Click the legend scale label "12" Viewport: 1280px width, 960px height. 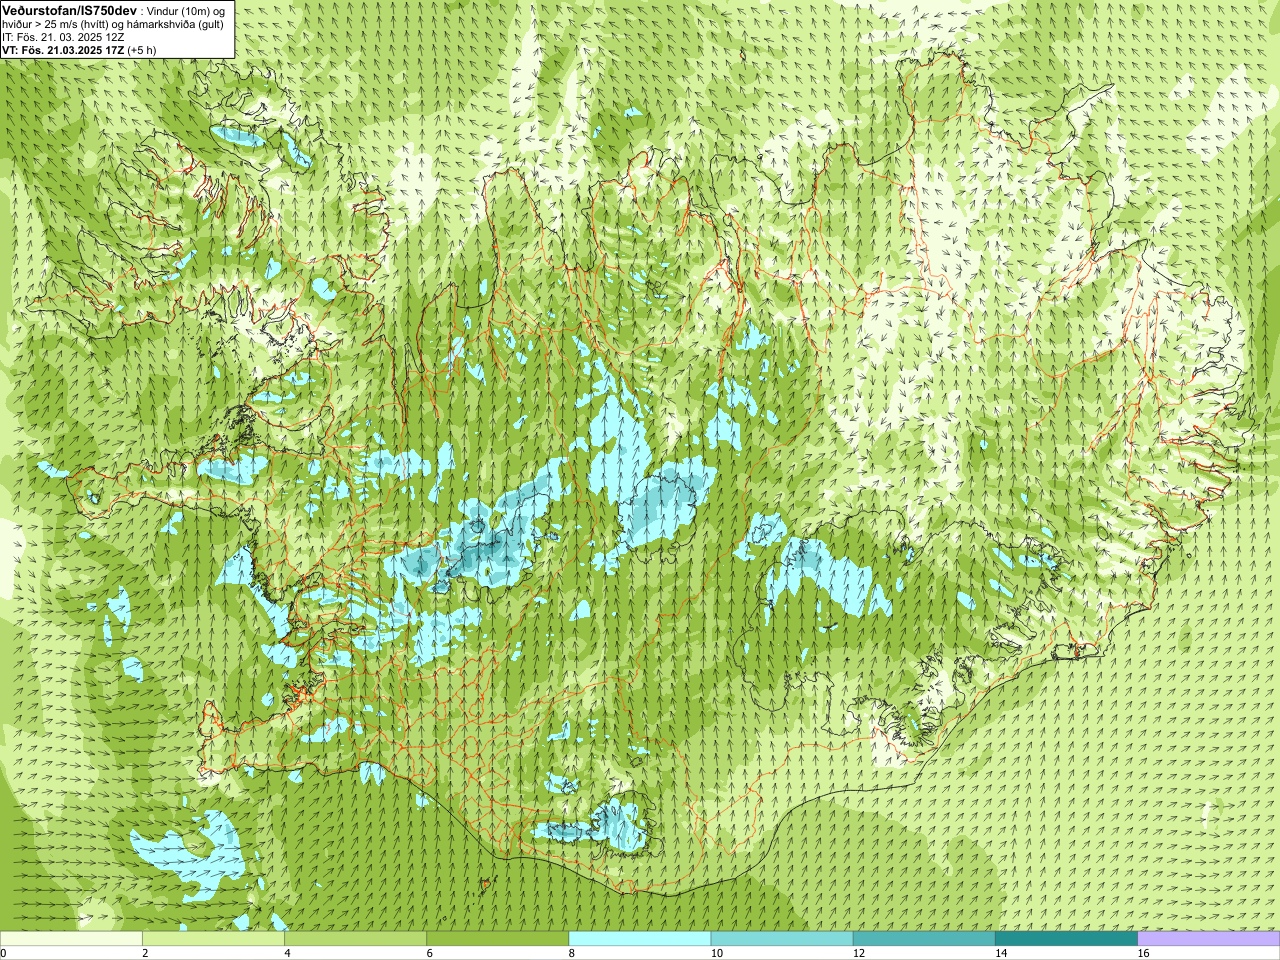point(858,953)
